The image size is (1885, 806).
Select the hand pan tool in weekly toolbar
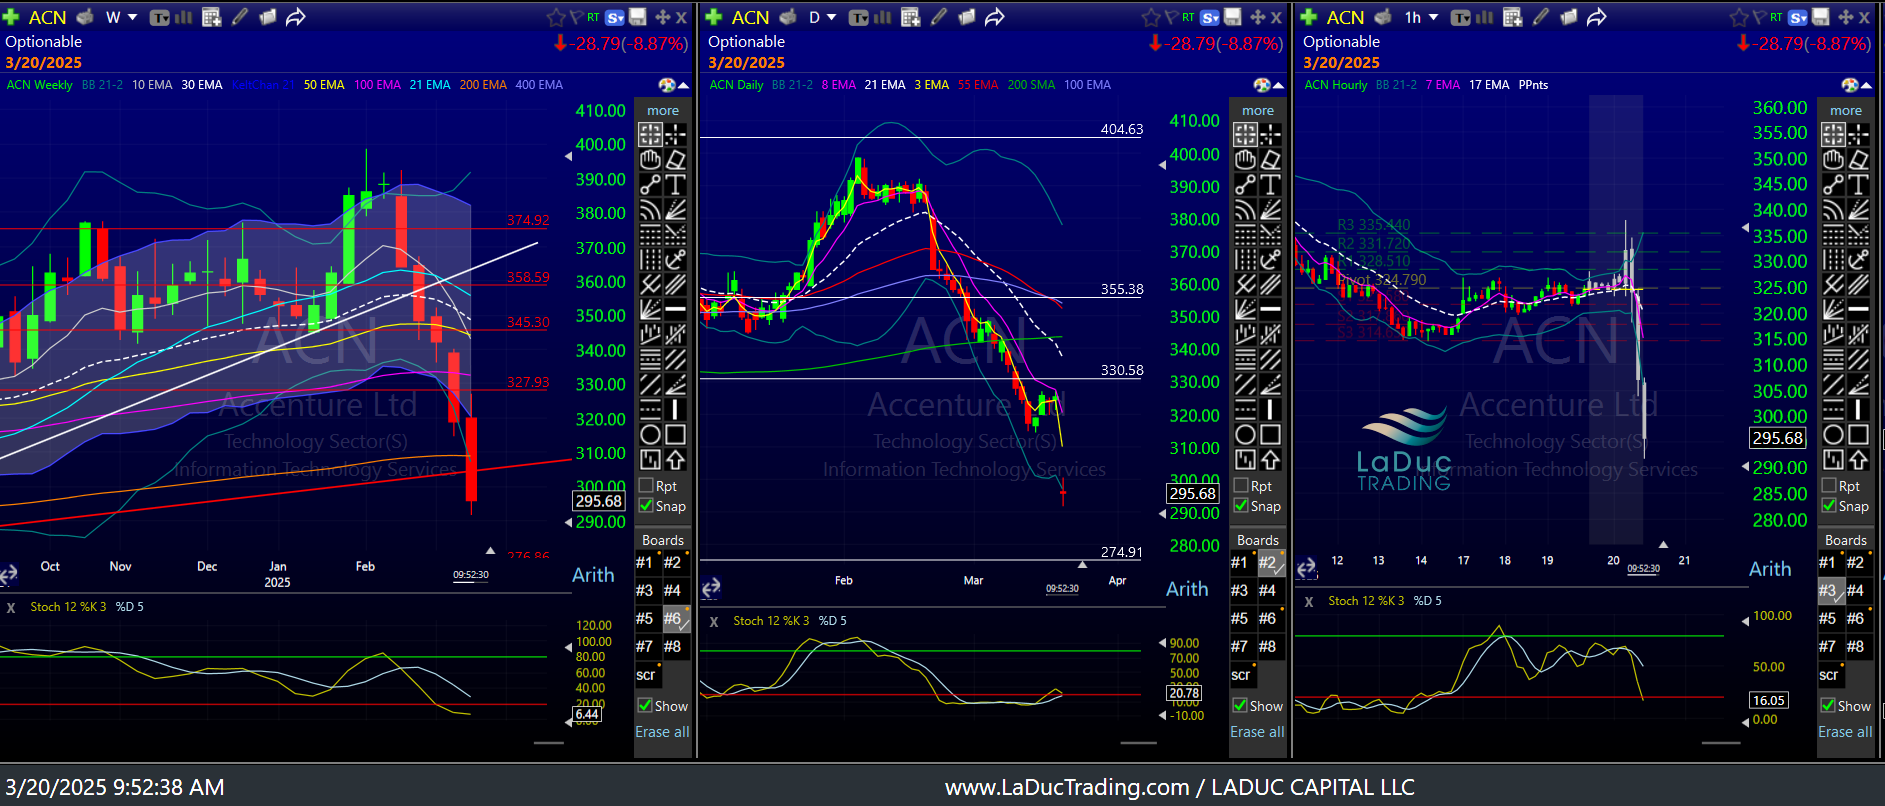point(650,159)
